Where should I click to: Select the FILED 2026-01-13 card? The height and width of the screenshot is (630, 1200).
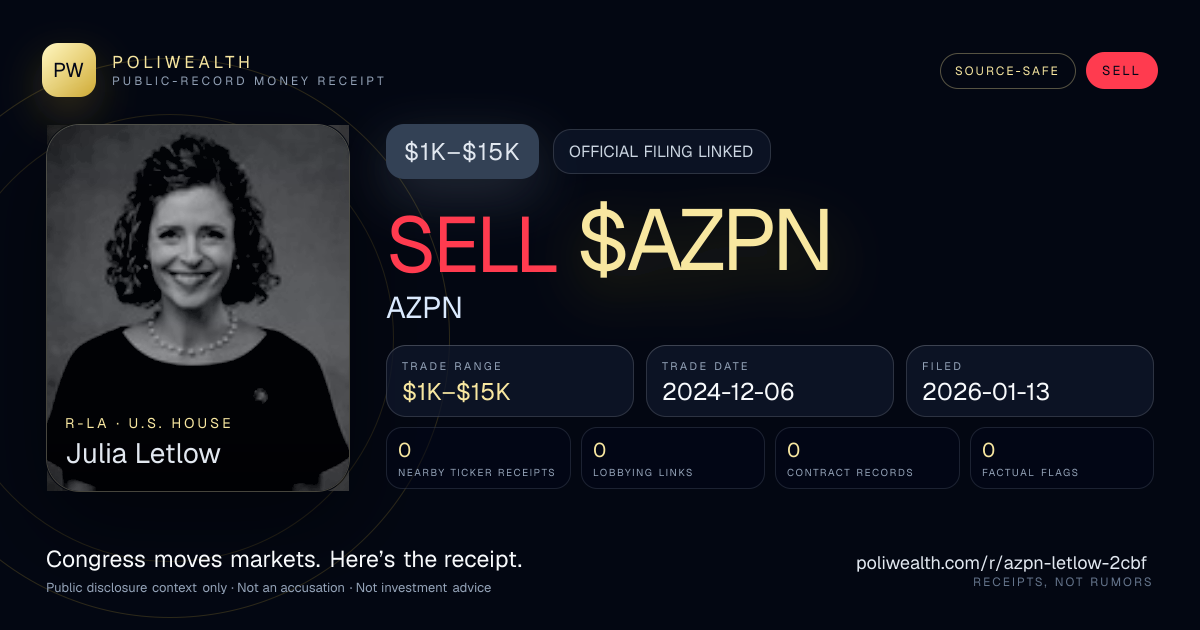1030,381
